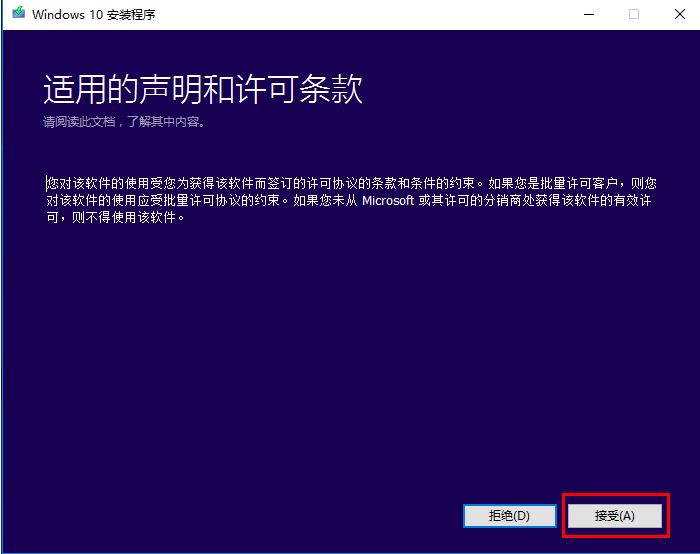Click blank title bar area left of minimize
The width and height of the screenshot is (700, 554).
pos(400,14)
